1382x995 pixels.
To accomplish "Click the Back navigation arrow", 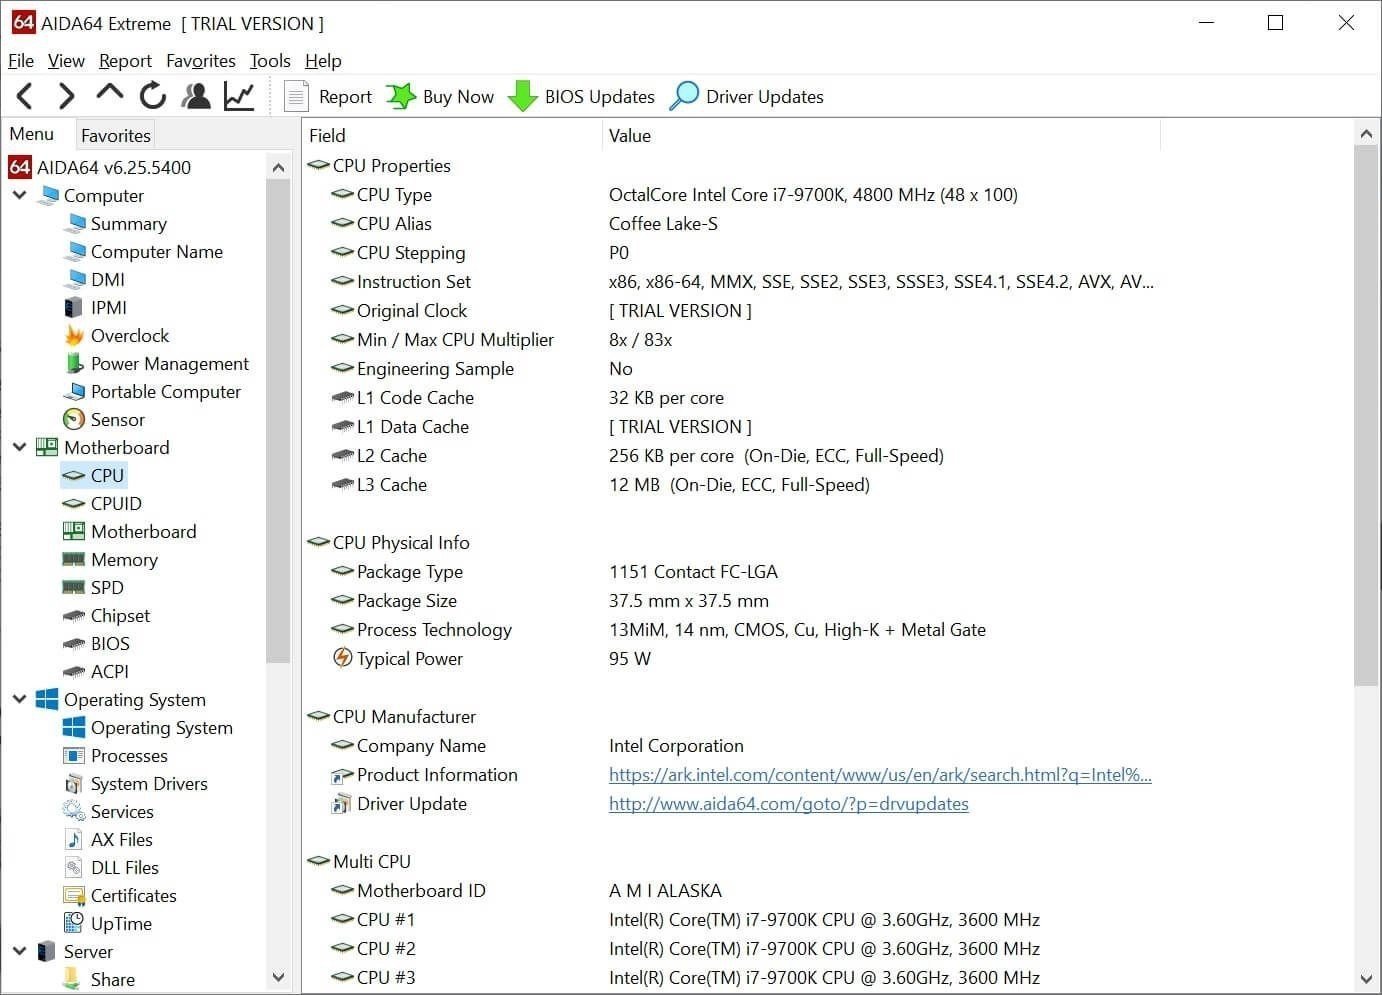I will pyautogui.click(x=25, y=96).
